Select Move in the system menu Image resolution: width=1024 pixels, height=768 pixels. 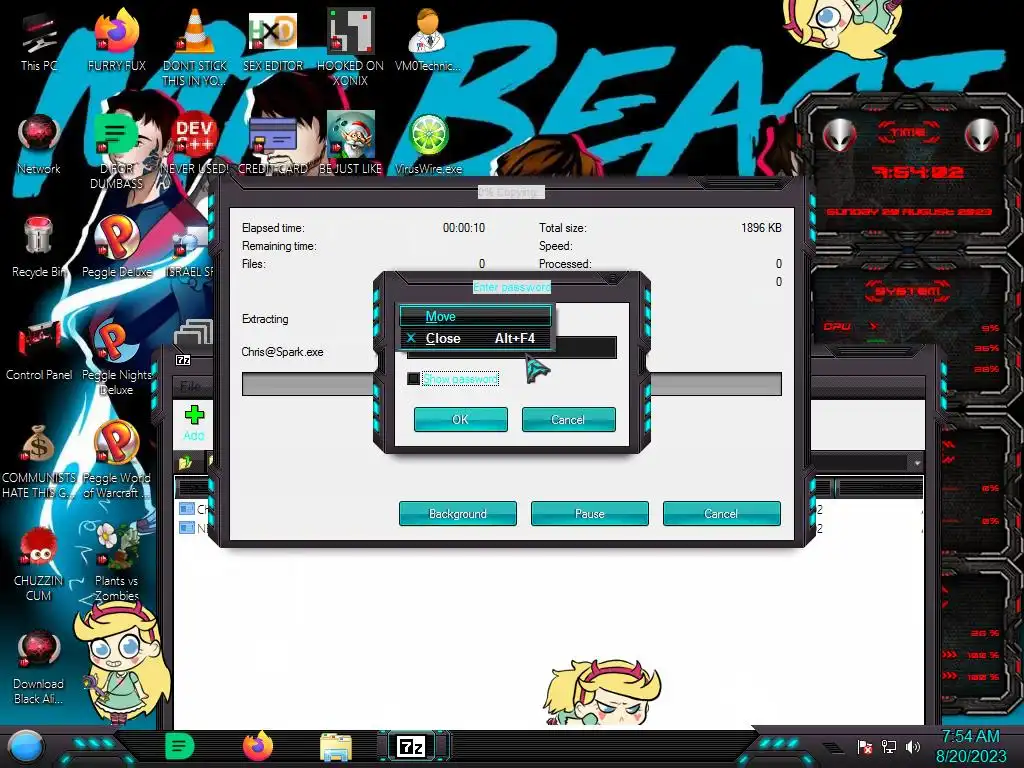[x=475, y=316]
